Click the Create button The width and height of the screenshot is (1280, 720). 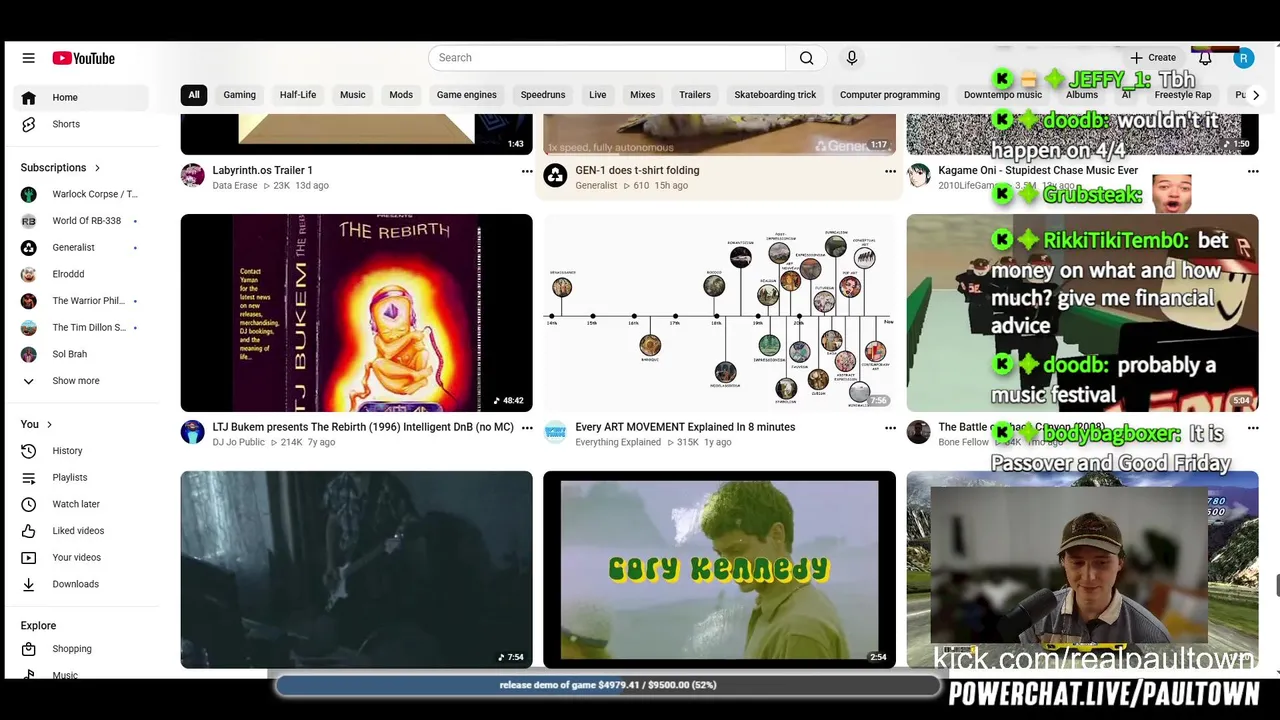(1153, 58)
